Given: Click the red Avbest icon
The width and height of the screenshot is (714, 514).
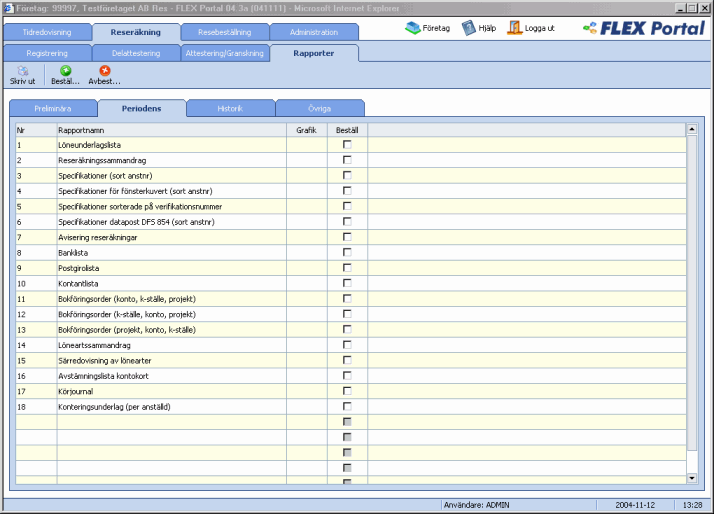Looking at the screenshot, I should coord(104,71).
